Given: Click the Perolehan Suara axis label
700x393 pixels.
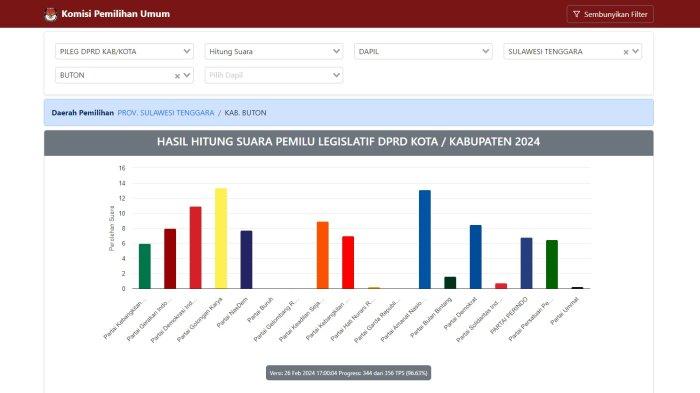Looking at the screenshot, I should click(112, 228).
